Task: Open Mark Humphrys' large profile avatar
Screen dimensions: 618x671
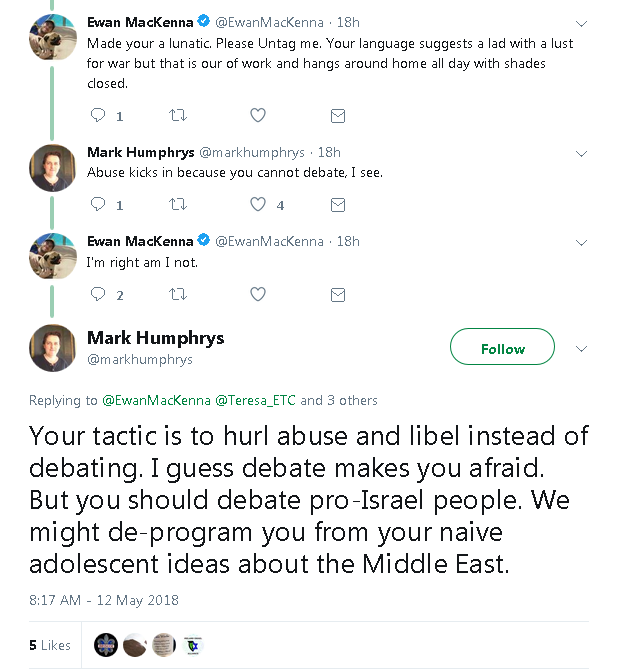Action: click(53, 348)
